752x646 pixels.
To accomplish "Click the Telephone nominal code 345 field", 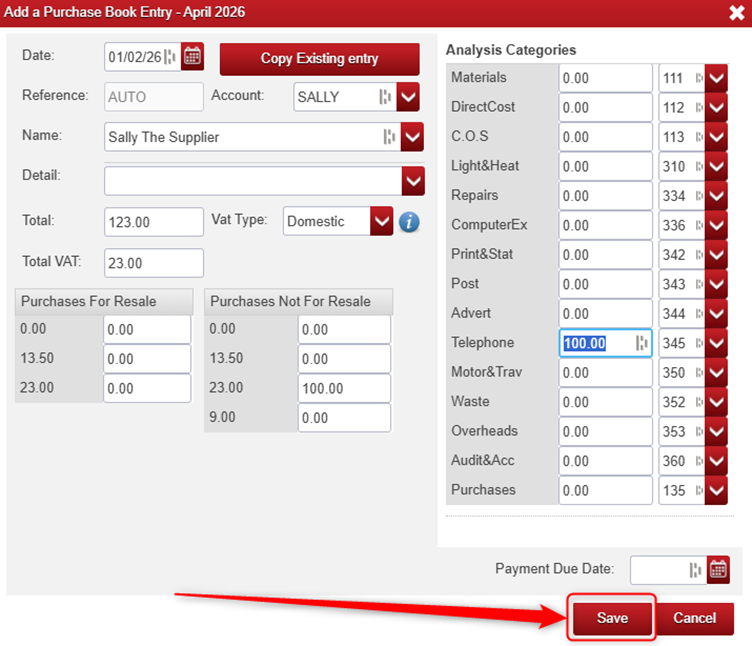I will 682,343.
